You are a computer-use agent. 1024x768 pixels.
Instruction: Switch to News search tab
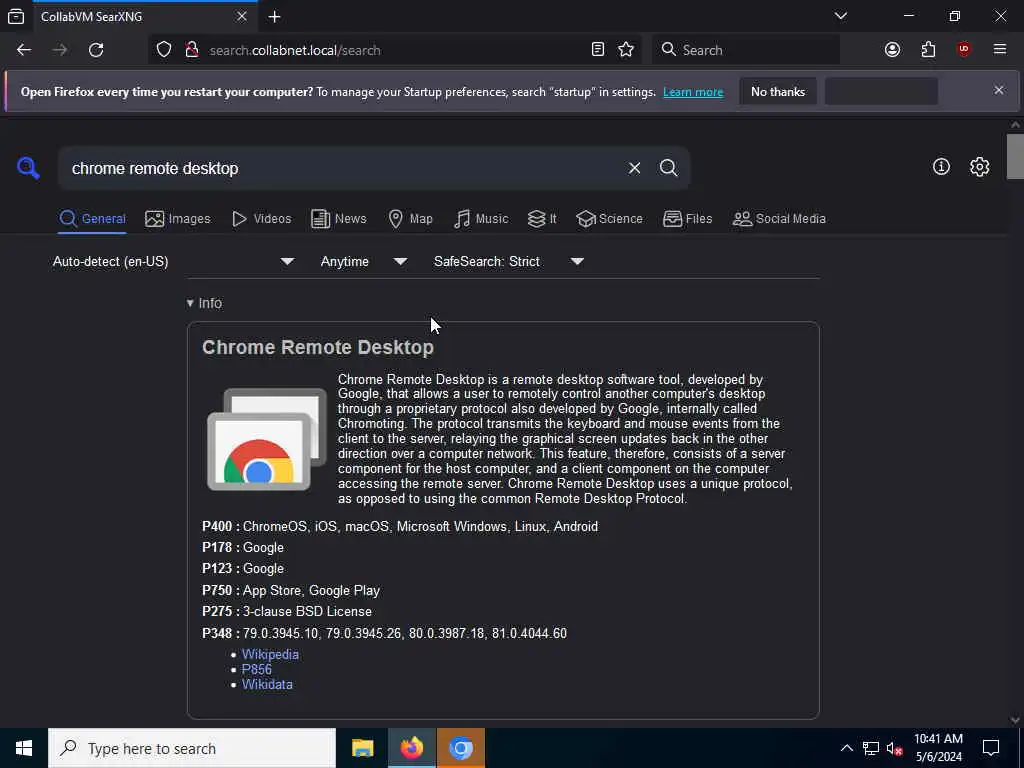pyautogui.click(x=339, y=219)
